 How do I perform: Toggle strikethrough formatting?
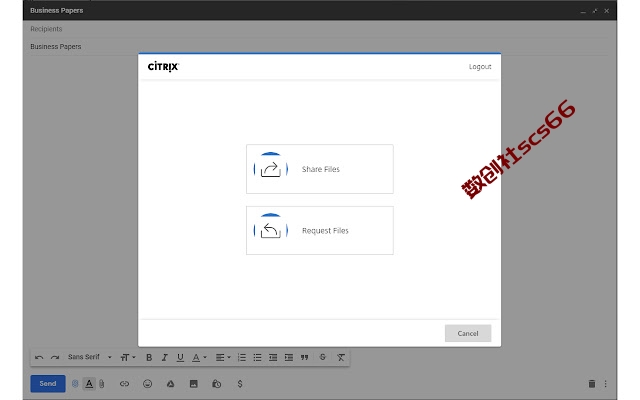point(322,357)
